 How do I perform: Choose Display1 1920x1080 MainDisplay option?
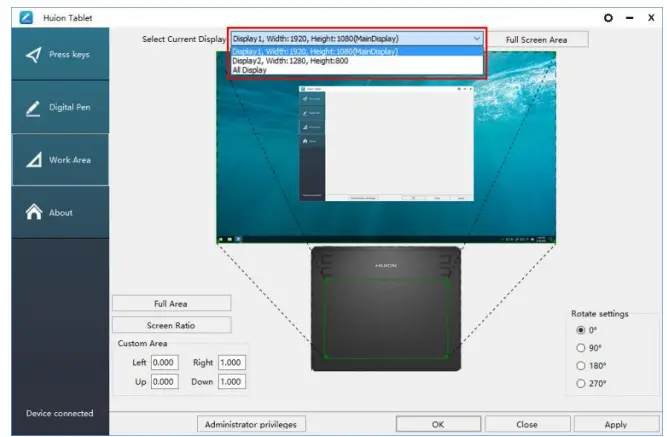point(357,51)
